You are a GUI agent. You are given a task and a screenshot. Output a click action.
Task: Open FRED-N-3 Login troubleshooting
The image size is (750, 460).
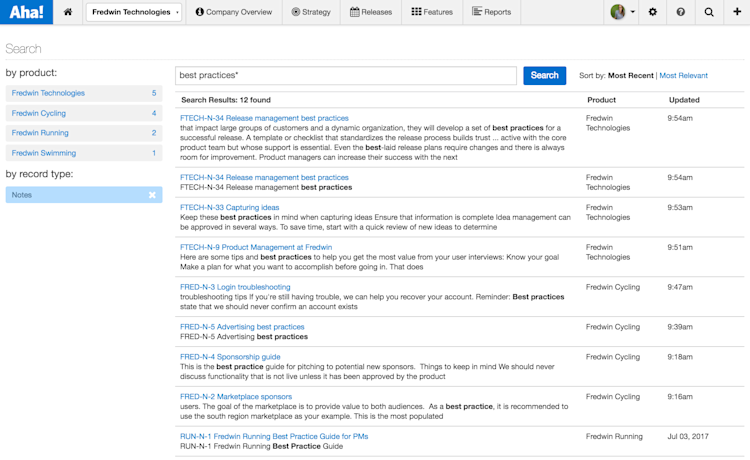235,287
